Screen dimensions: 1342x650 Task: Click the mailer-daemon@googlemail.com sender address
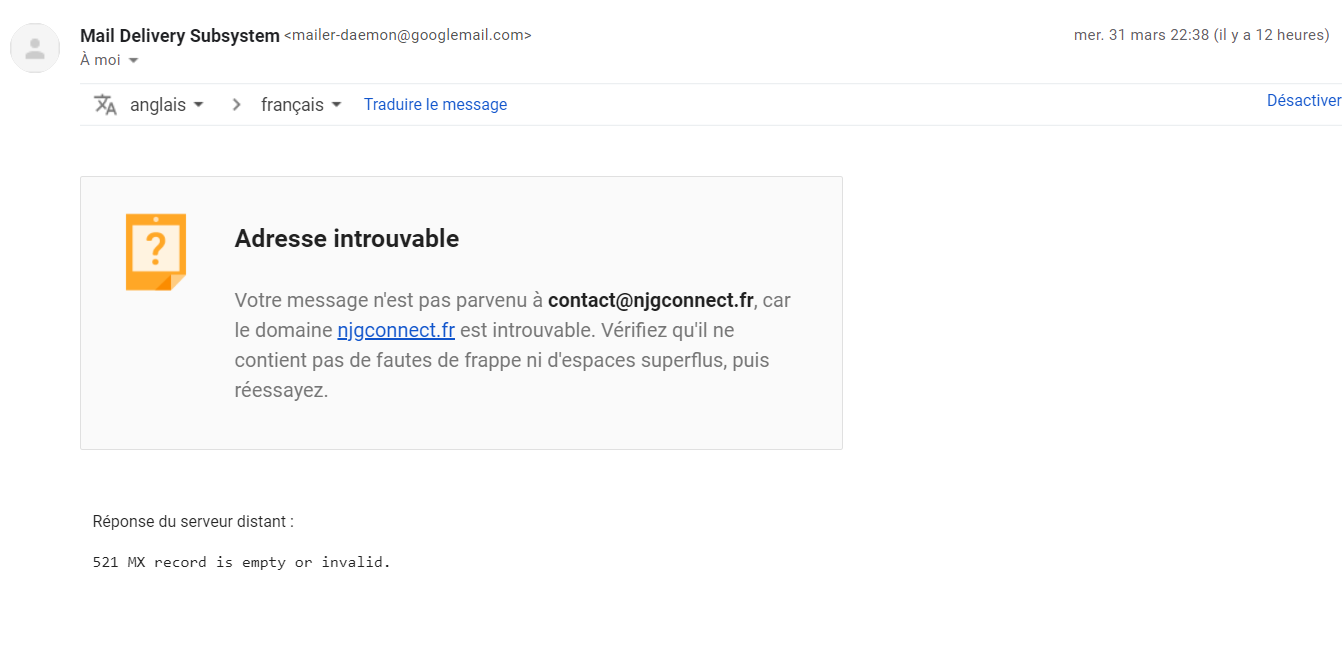pyautogui.click(x=408, y=35)
